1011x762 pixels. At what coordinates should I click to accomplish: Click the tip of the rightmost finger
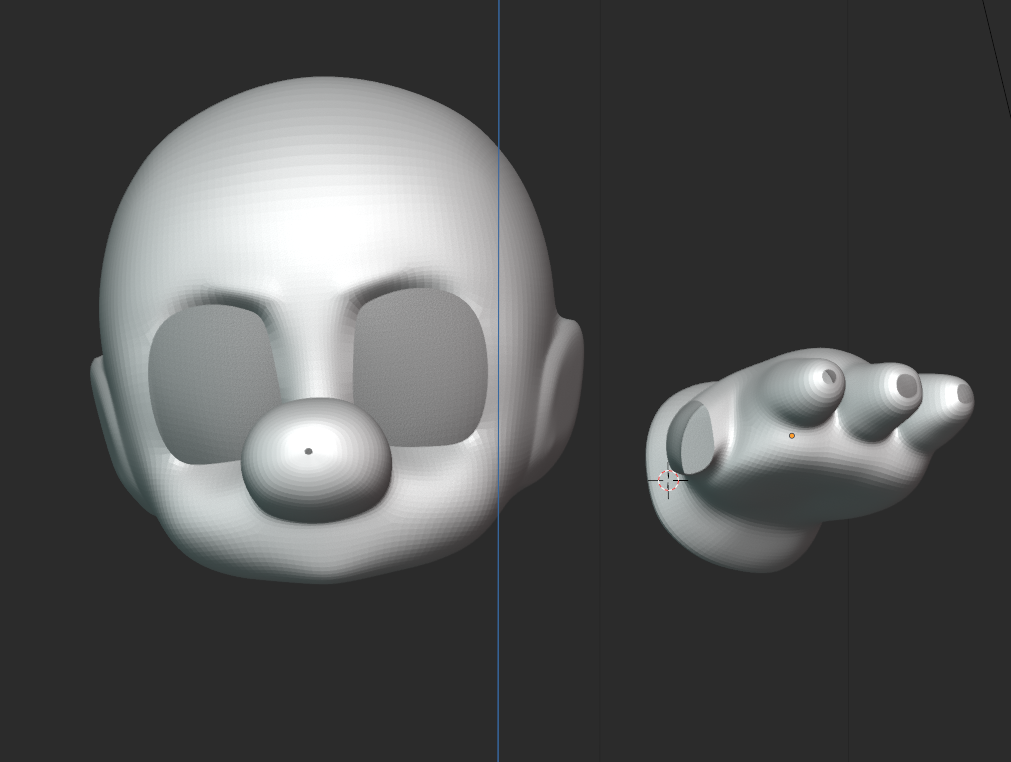click(x=964, y=394)
